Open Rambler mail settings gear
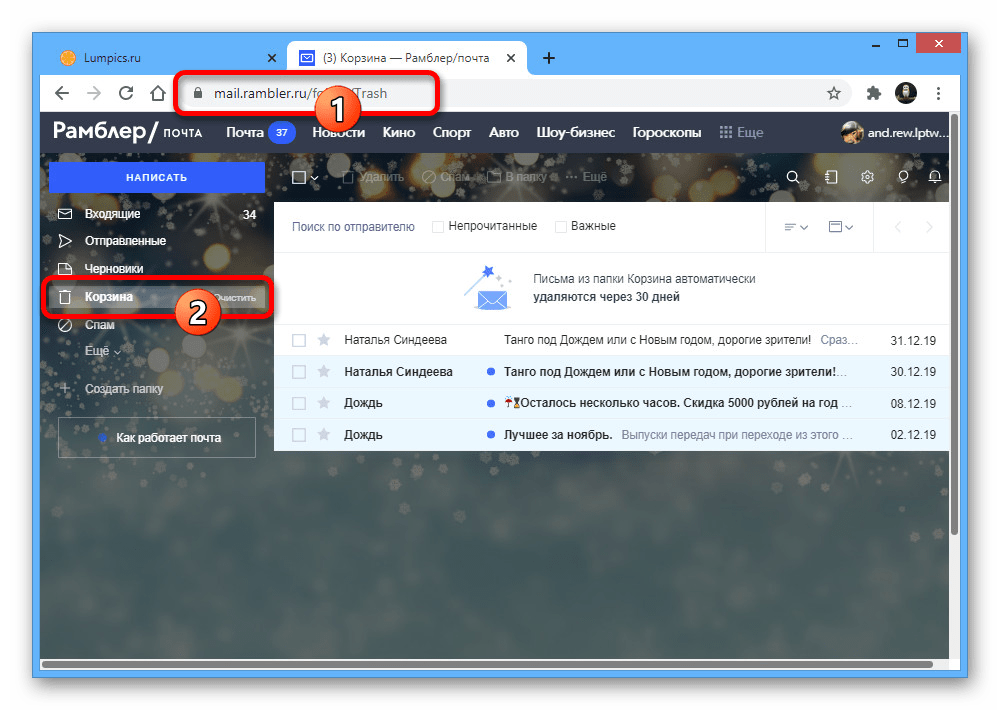The image size is (1000, 710). pos(867,177)
